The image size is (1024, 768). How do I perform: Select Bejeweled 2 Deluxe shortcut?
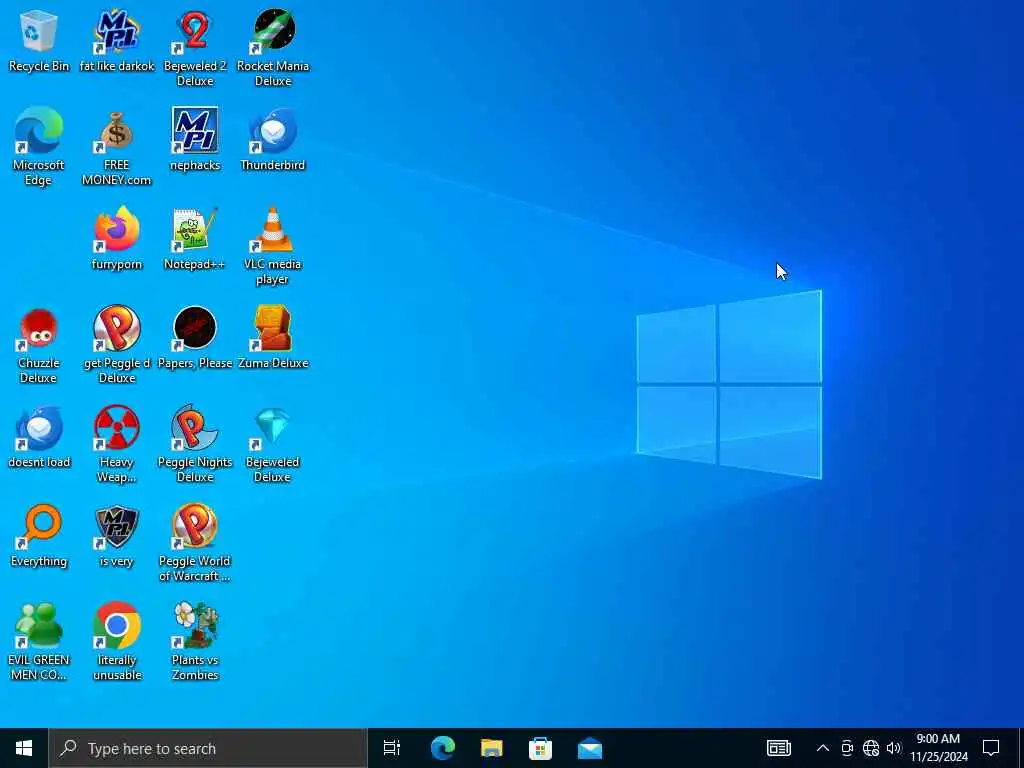(x=195, y=48)
